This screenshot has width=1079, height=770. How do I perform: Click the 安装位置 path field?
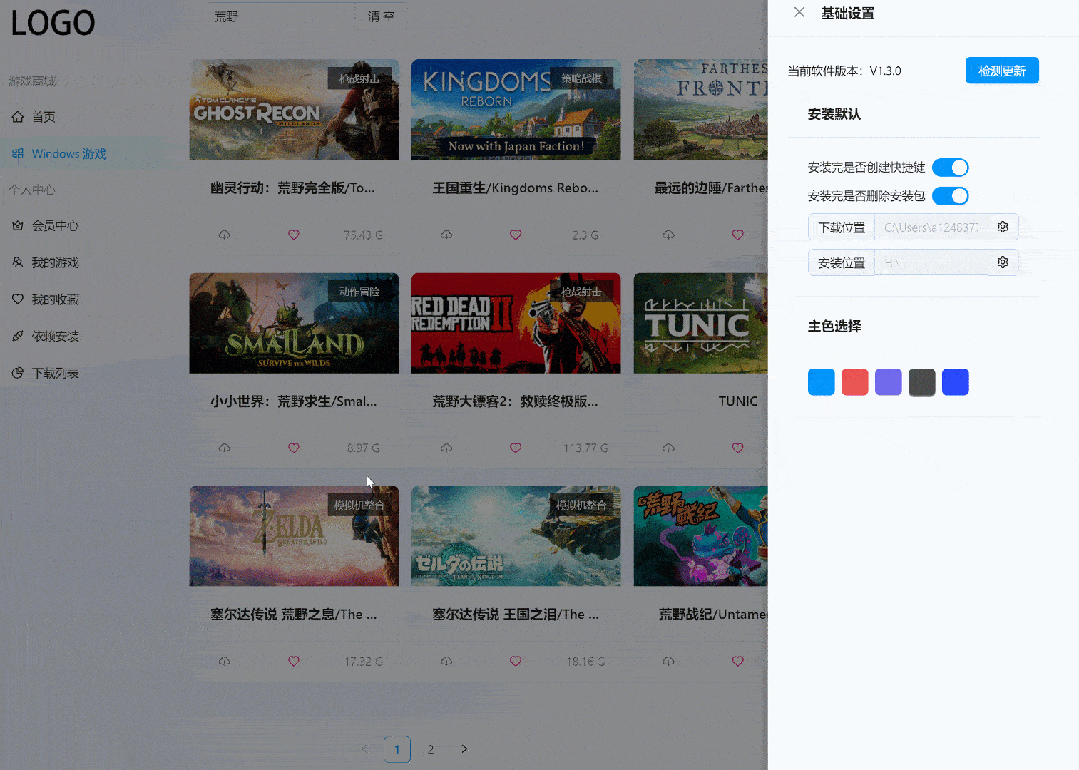point(932,262)
